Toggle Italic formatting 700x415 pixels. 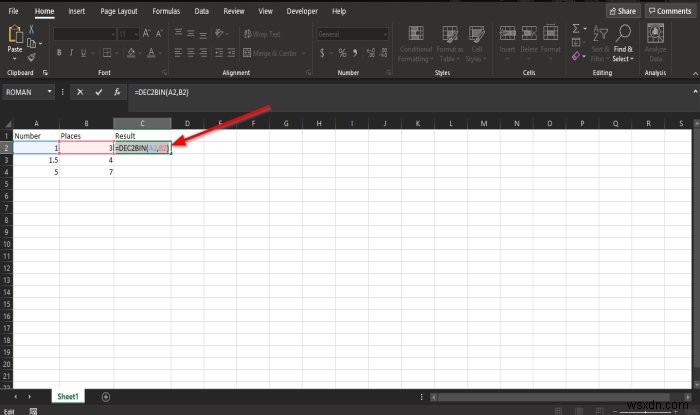point(71,53)
